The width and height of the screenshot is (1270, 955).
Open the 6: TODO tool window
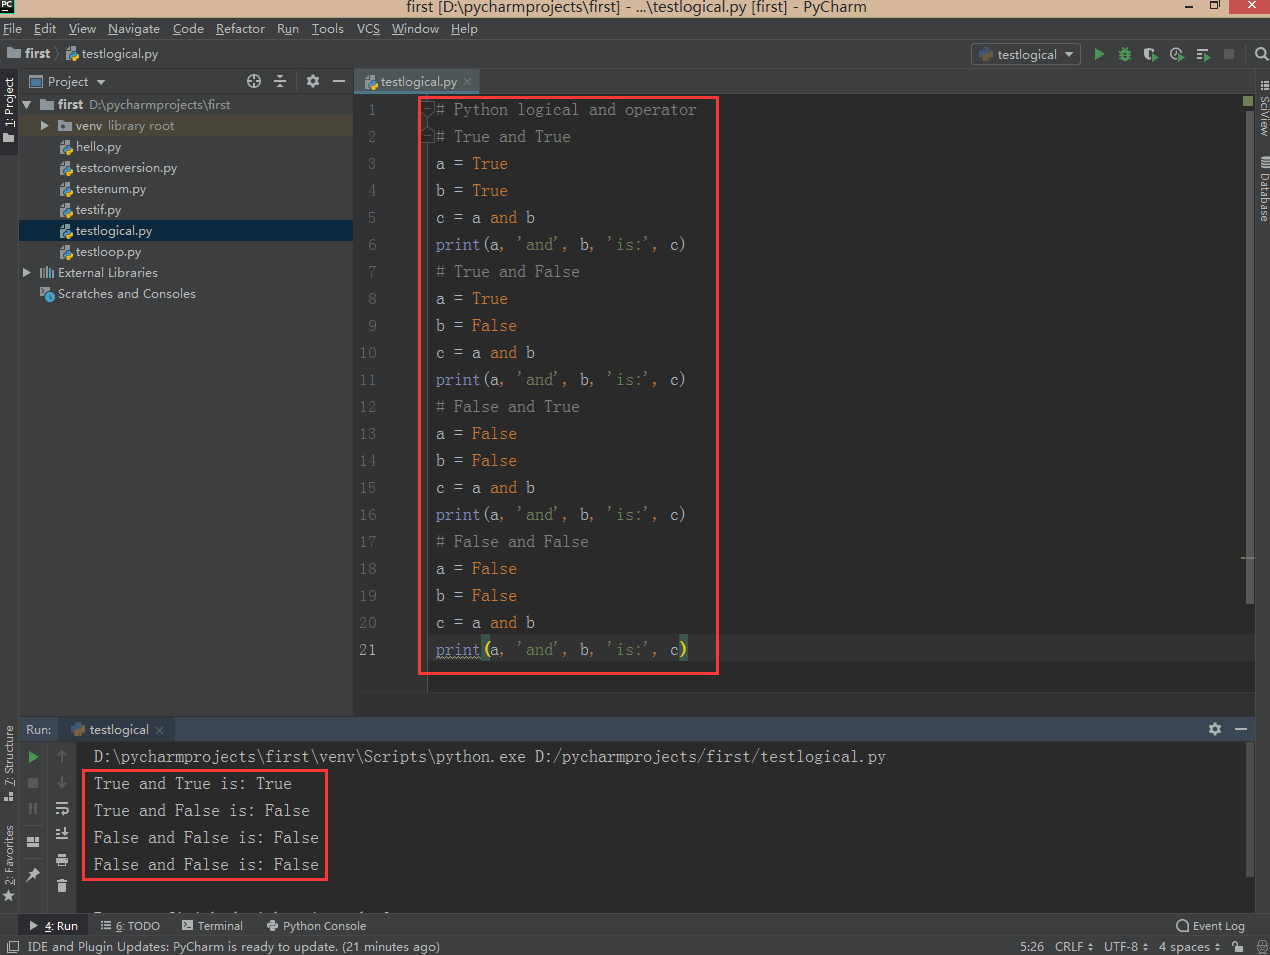pos(130,926)
